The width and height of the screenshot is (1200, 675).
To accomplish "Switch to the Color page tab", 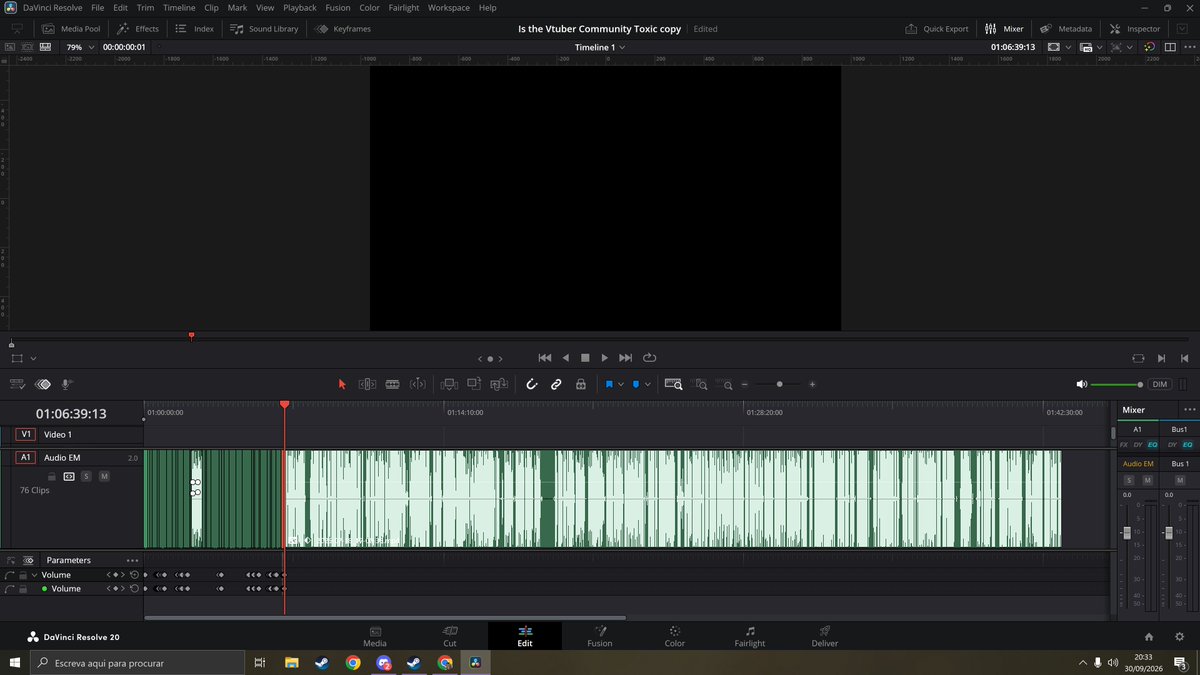I will [675, 636].
